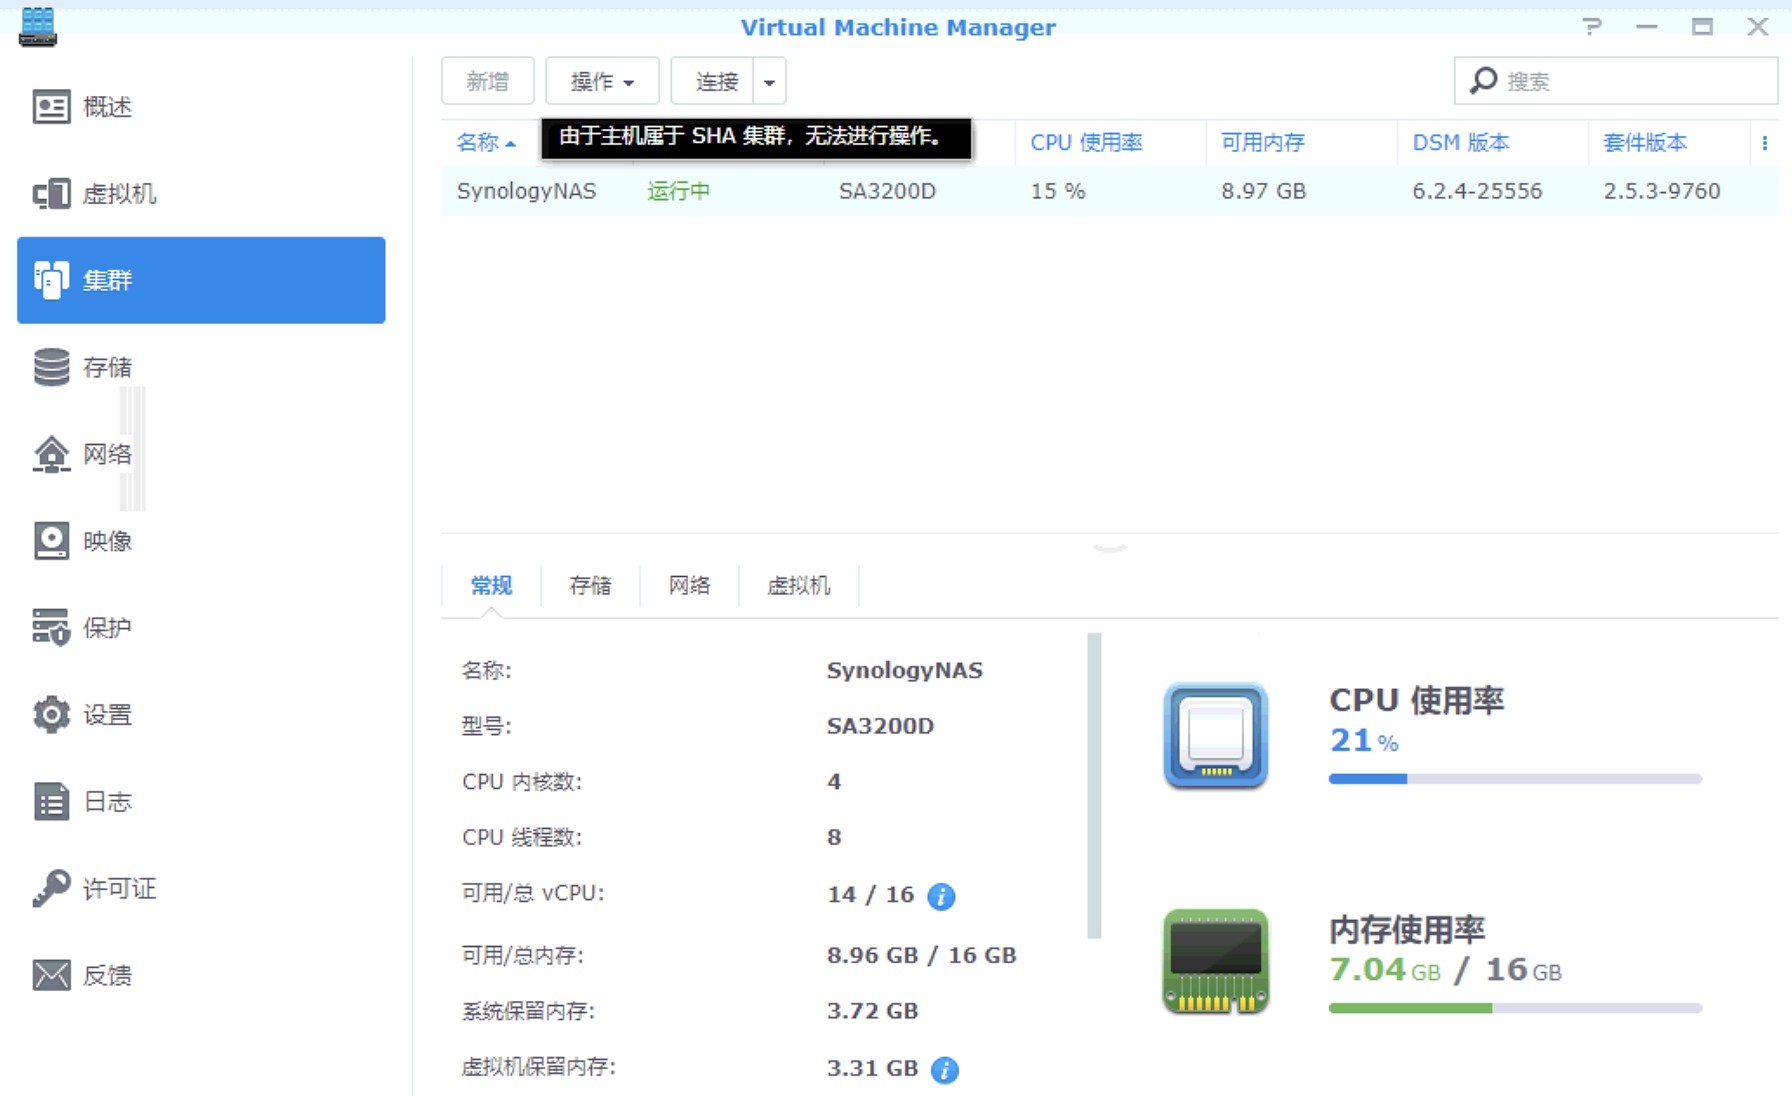
Task: Click the 新增 add button
Action: 488,81
